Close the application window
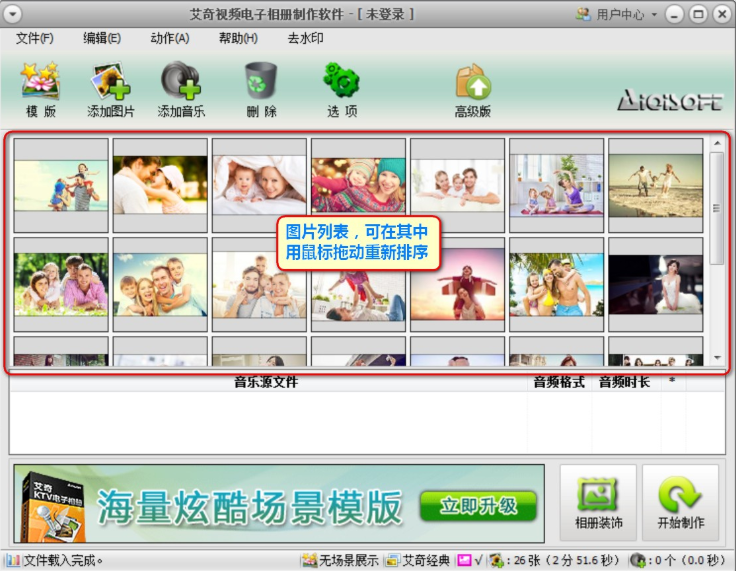This screenshot has width=736, height=571. click(722, 15)
